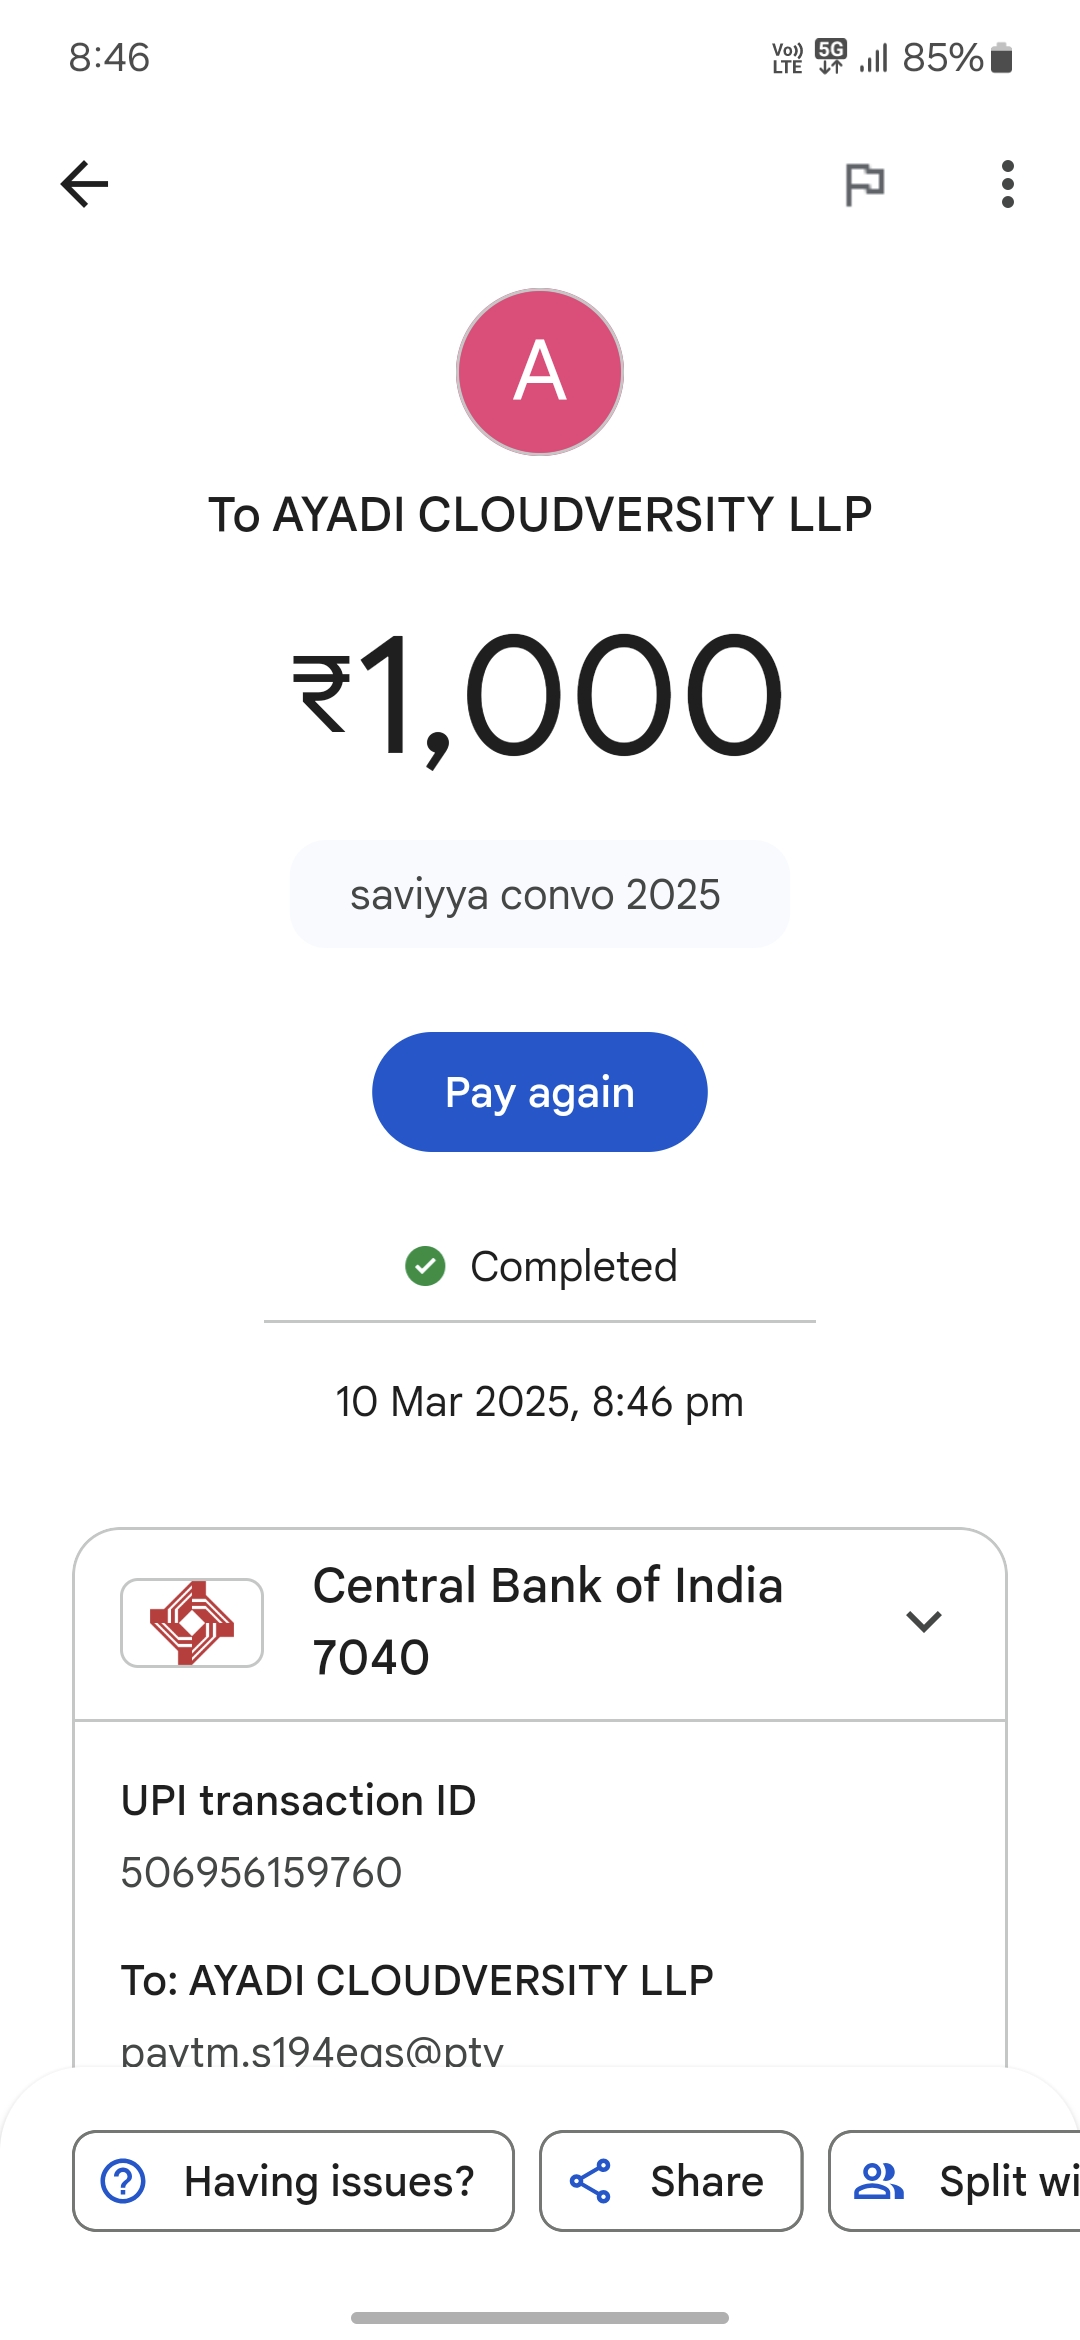Viewport: 1080px width, 2340px height.
Task: Tap the UPI transaction ID number
Action: click(261, 1872)
